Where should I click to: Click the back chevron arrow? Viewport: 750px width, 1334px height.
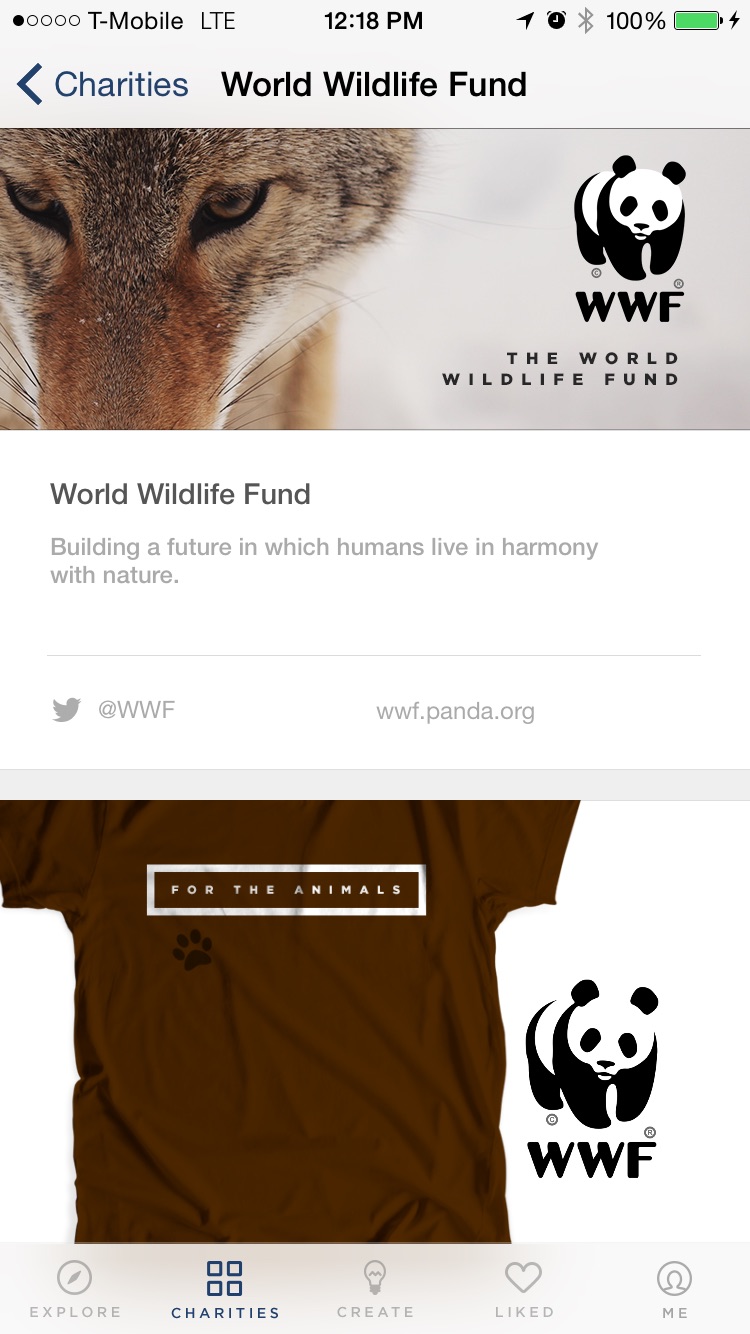(x=30, y=84)
